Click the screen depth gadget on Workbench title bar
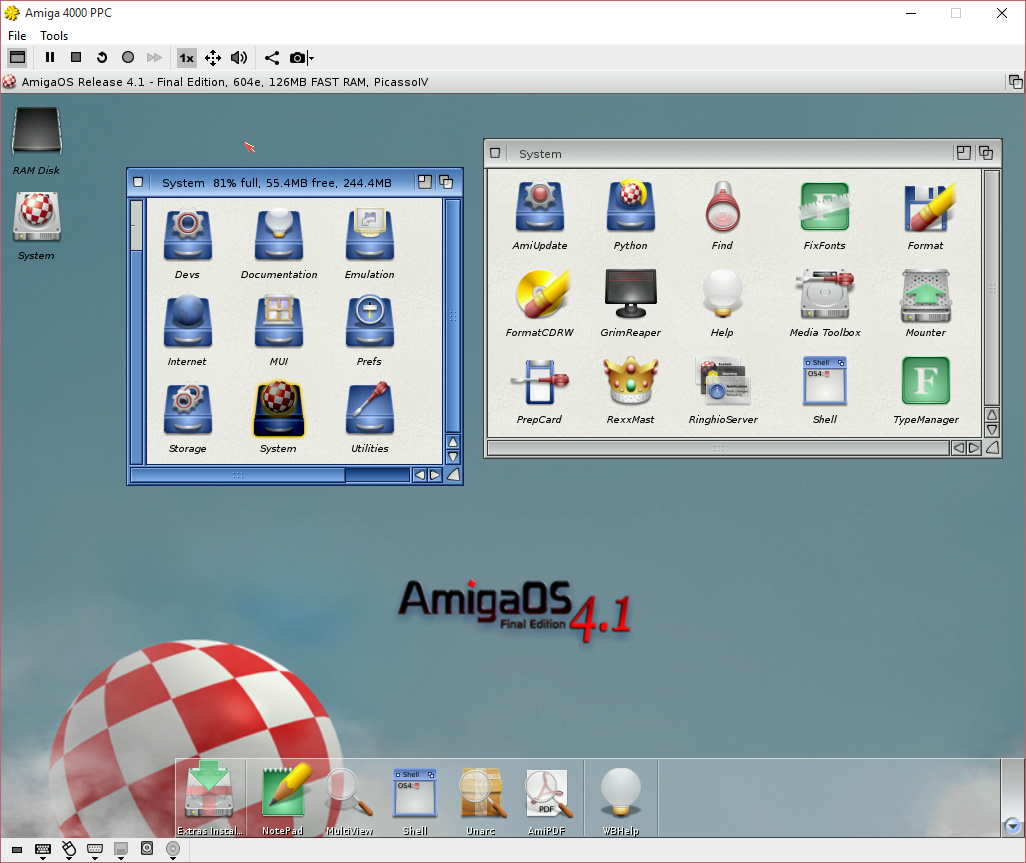Screen dimensions: 1026x863 [x=1015, y=82]
